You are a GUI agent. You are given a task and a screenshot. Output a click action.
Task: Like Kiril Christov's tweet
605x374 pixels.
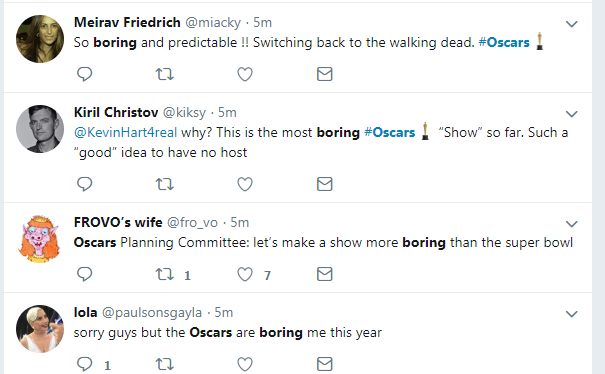tap(245, 184)
